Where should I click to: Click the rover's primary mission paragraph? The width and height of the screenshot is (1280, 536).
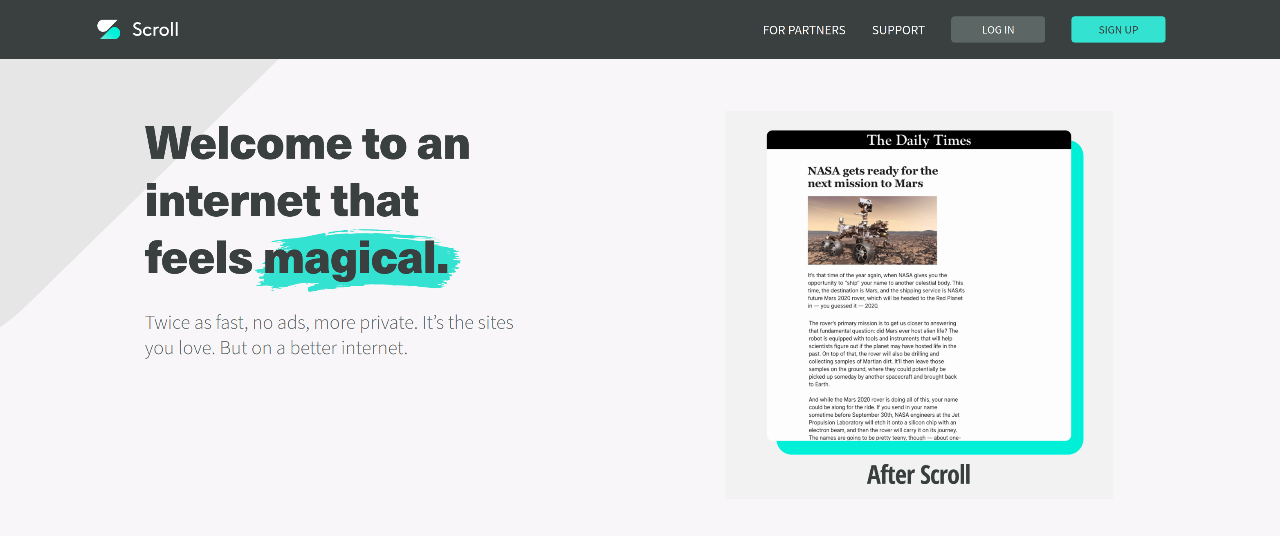coord(883,353)
